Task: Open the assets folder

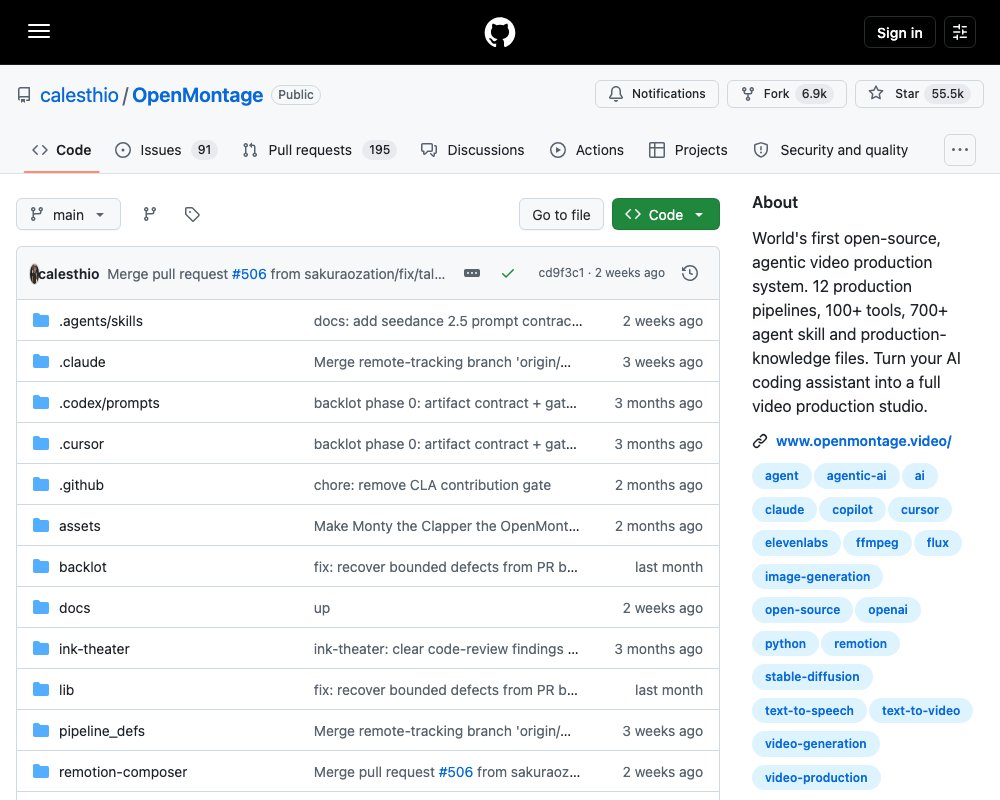Action: coord(80,526)
